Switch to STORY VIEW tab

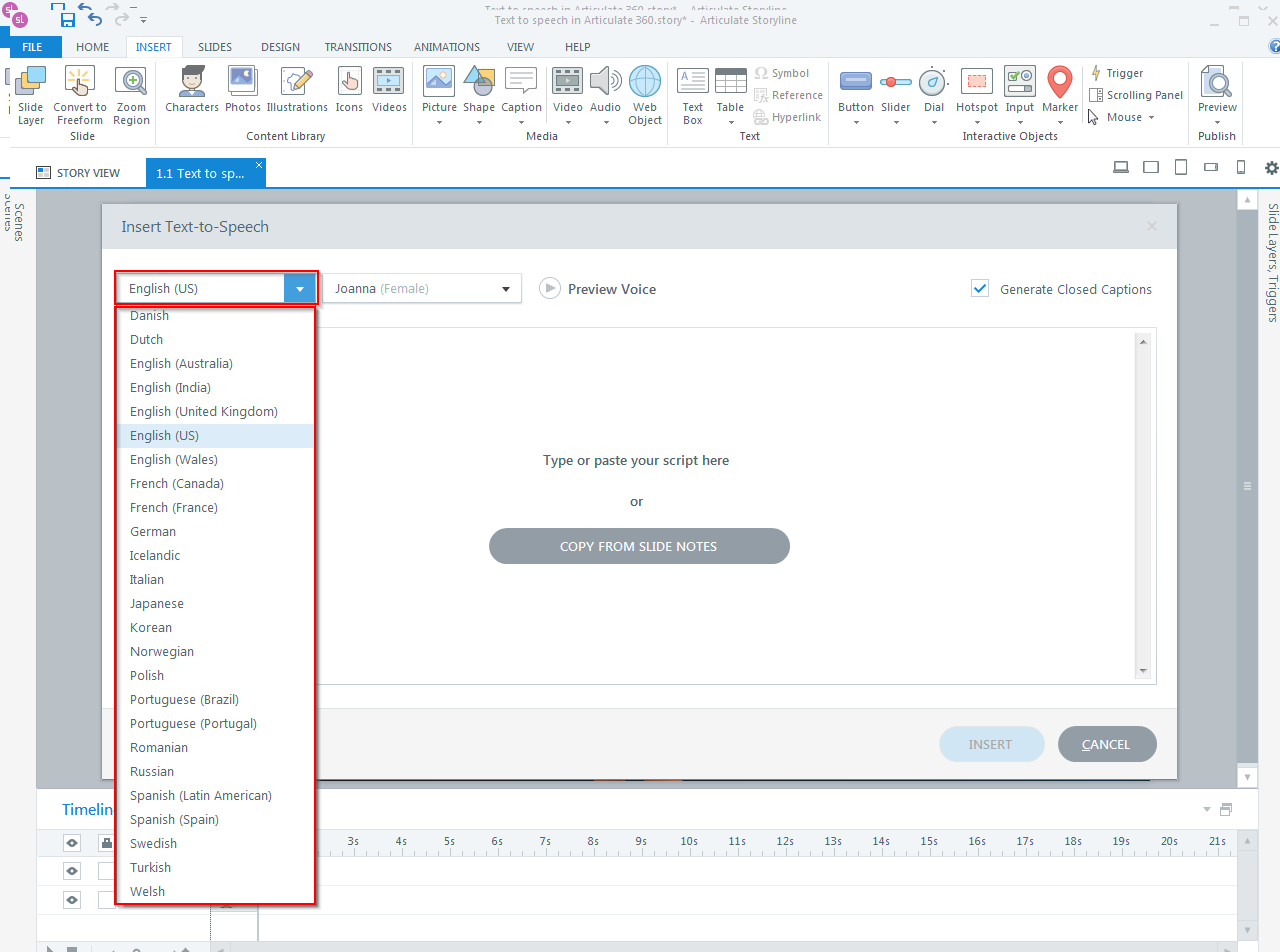point(78,173)
